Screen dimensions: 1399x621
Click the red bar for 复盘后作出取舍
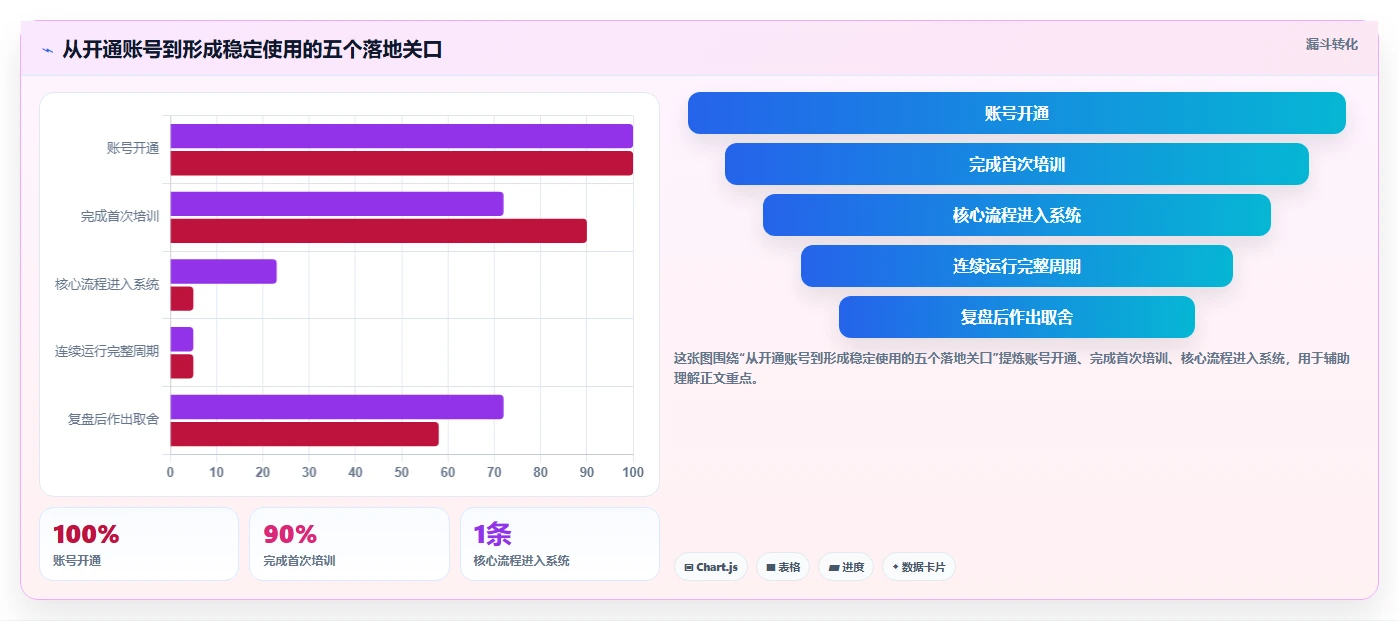coord(304,434)
